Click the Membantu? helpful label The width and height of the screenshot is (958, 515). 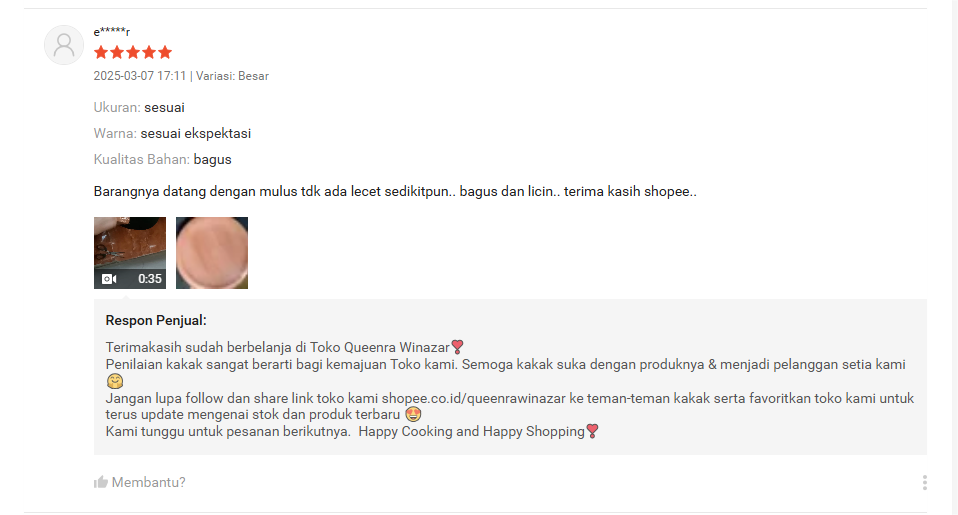[148, 482]
